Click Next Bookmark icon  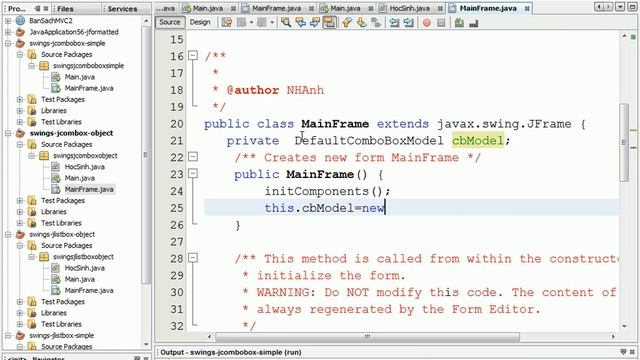coord(361,22)
